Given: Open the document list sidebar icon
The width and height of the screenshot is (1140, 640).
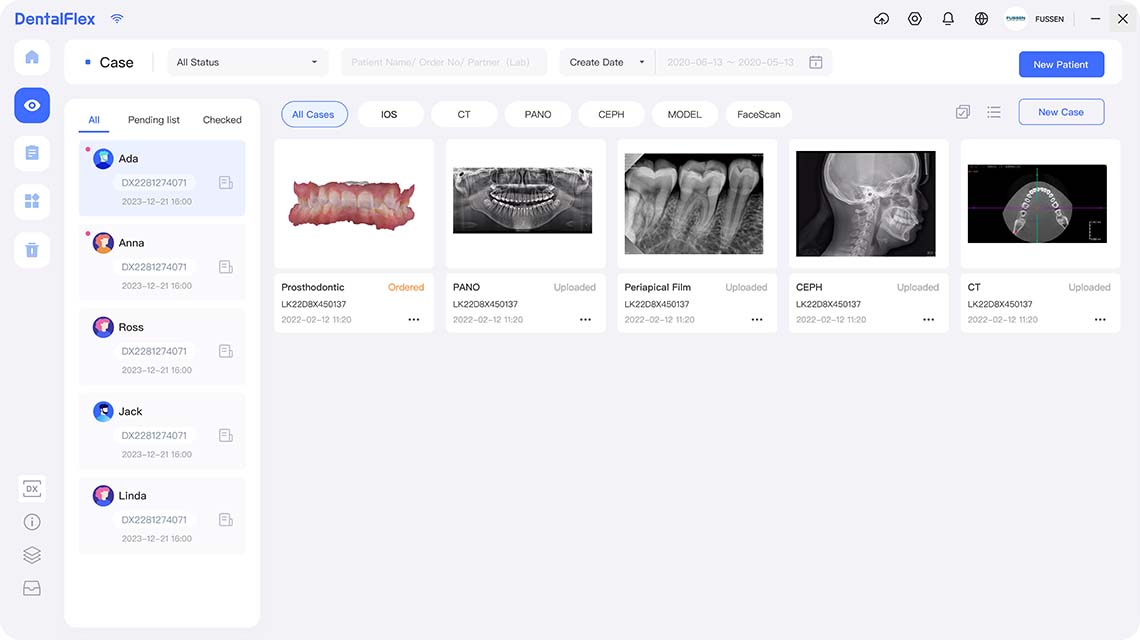Looking at the screenshot, I should pyautogui.click(x=32, y=153).
